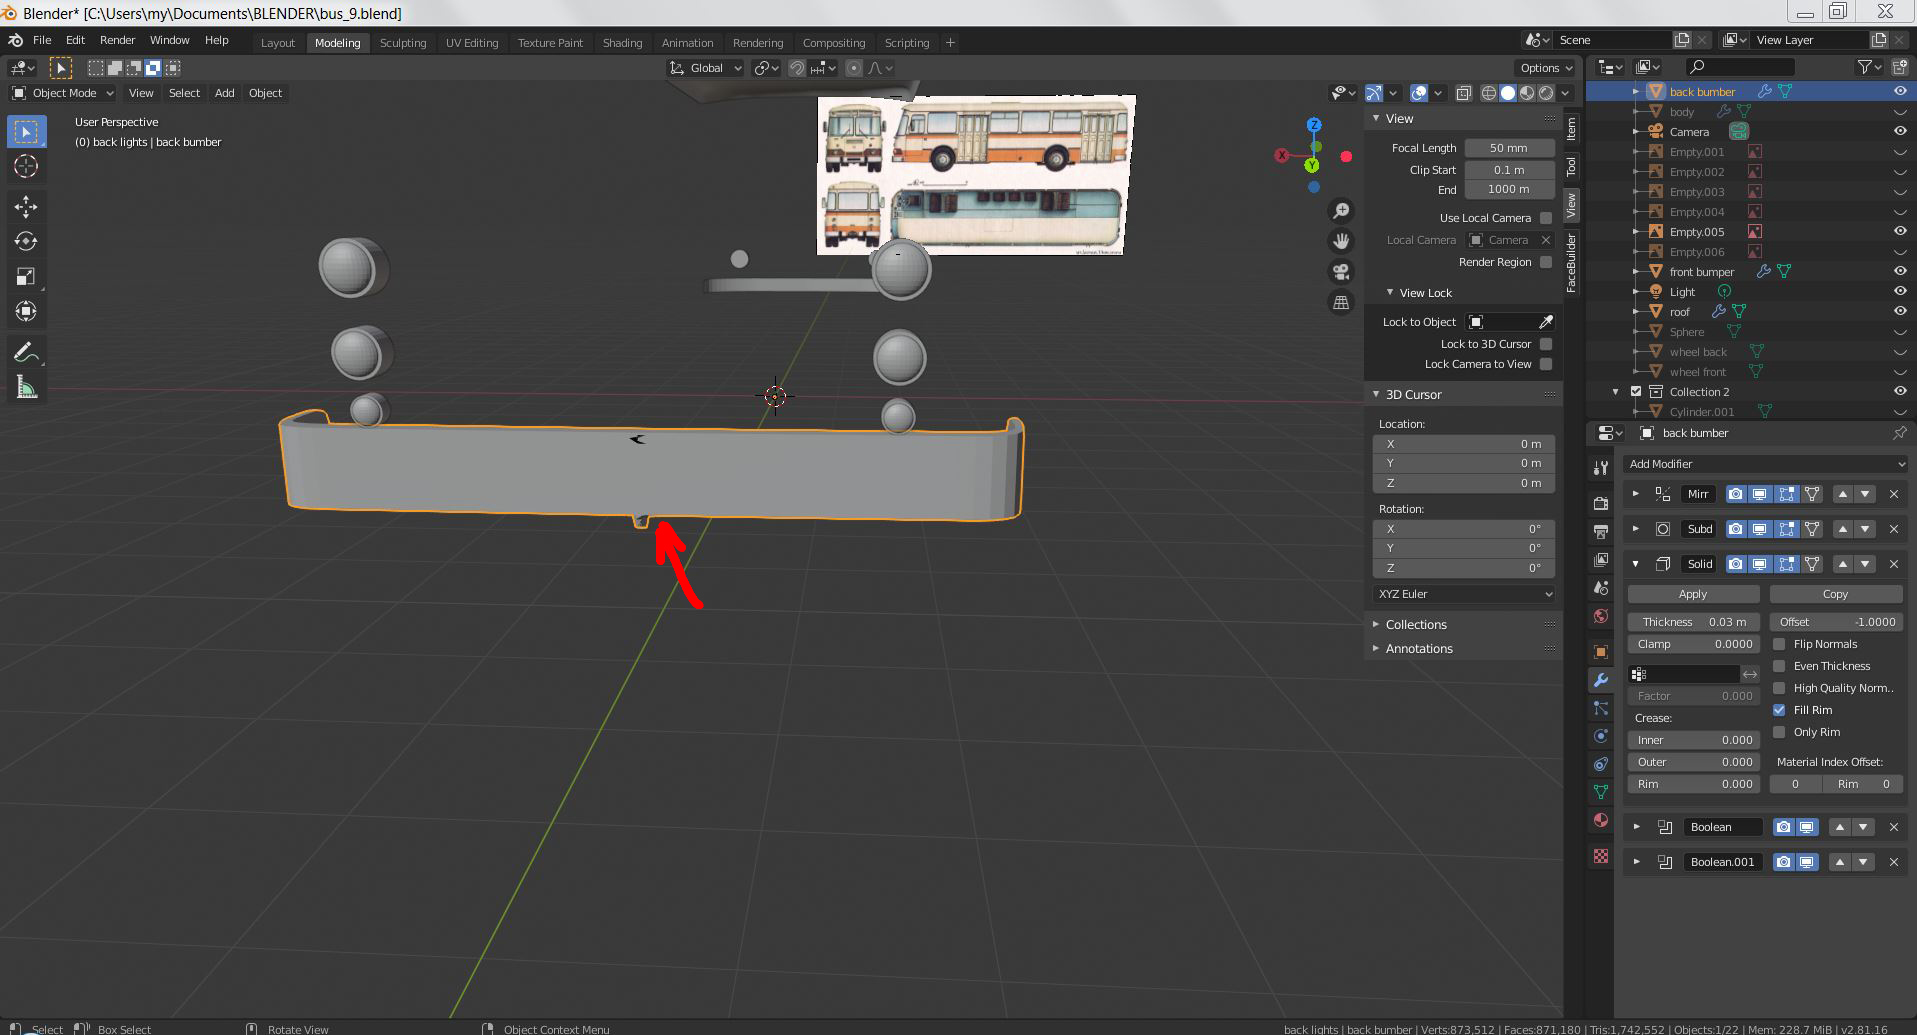Open the XYZ Euler rotation mode dropdown
Image resolution: width=1917 pixels, height=1035 pixels.
(x=1464, y=594)
